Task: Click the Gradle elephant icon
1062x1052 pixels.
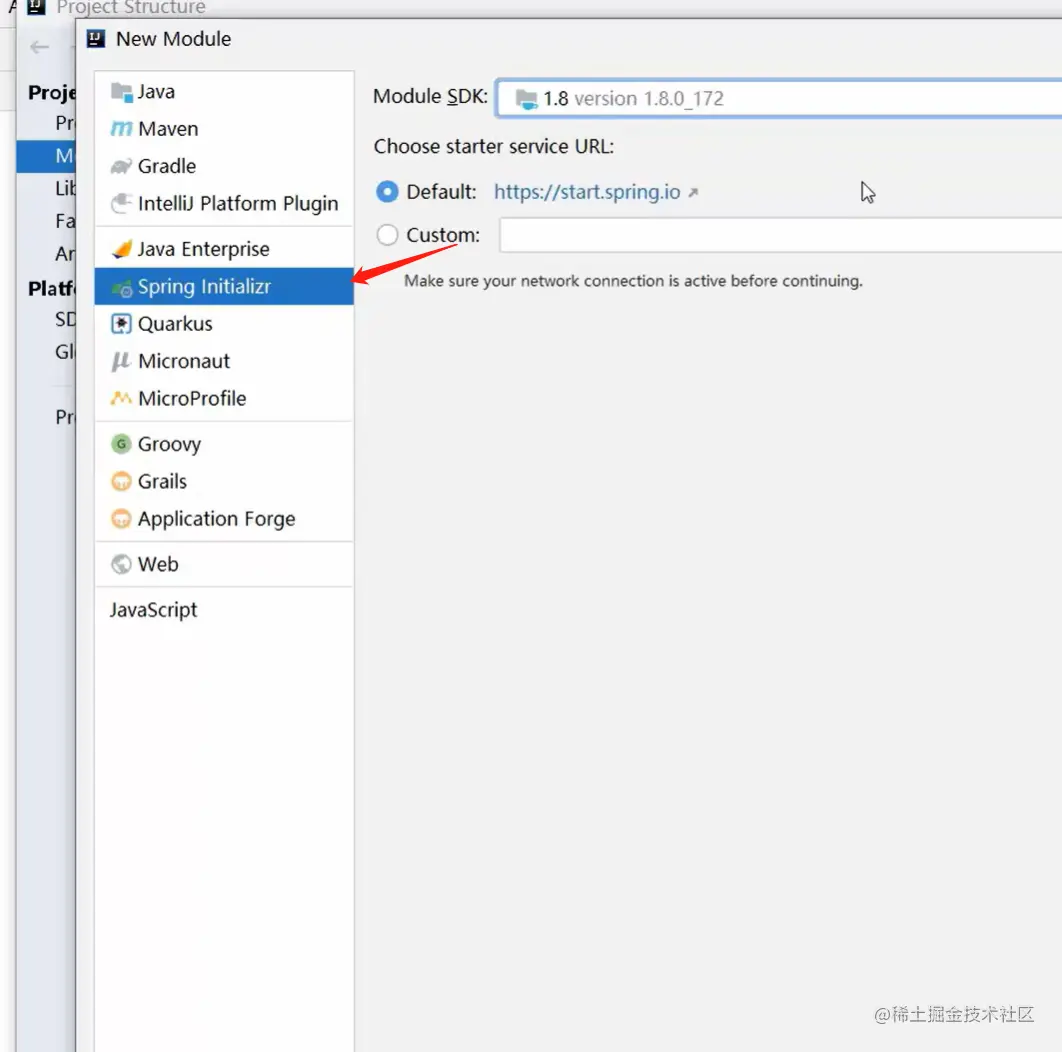Action: coord(121,166)
